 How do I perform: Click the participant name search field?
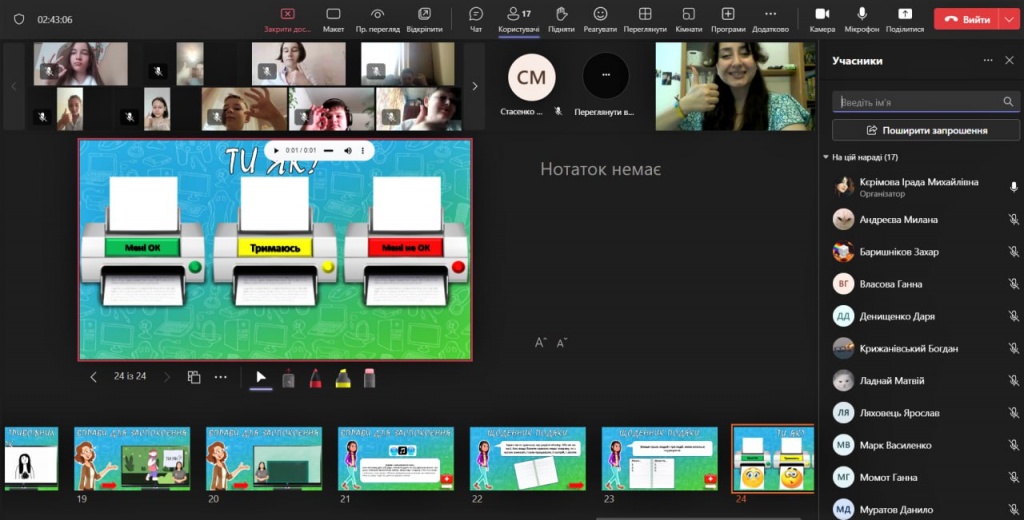(x=918, y=102)
